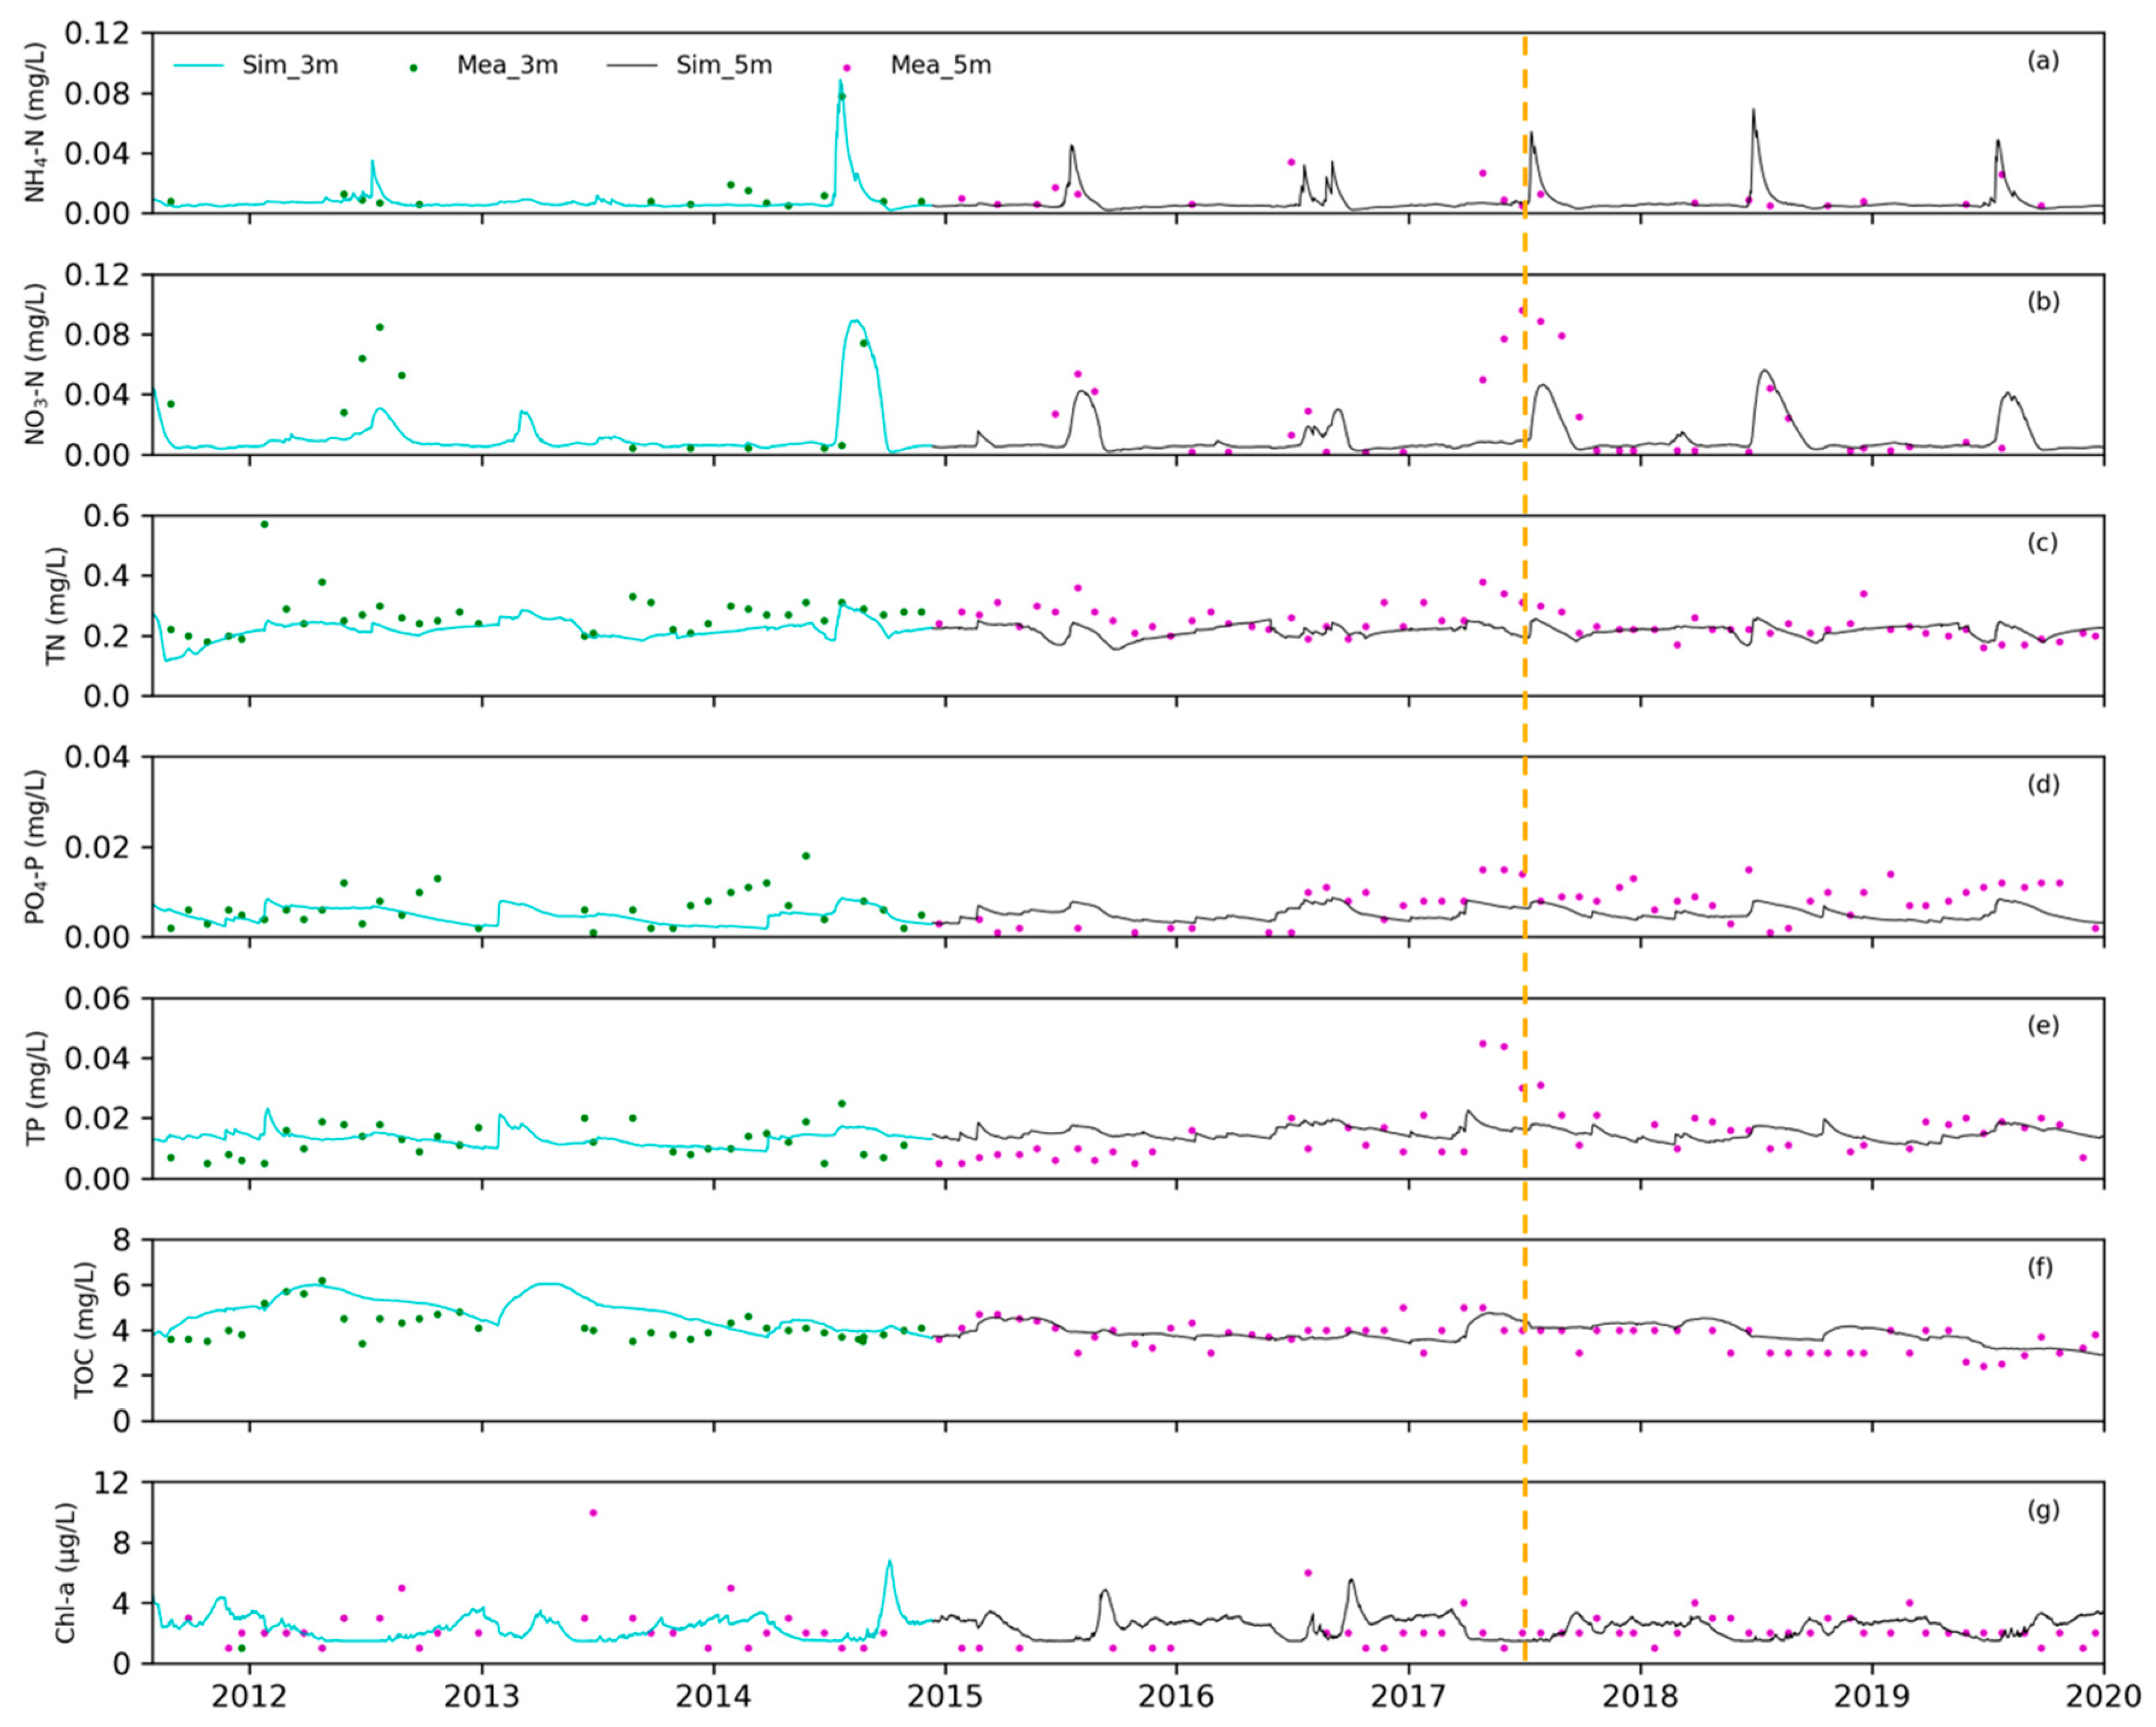The height and width of the screenshot is (1727, 2156).
Task: Click the Sim_3m legend label
Action: pos(290,66)
